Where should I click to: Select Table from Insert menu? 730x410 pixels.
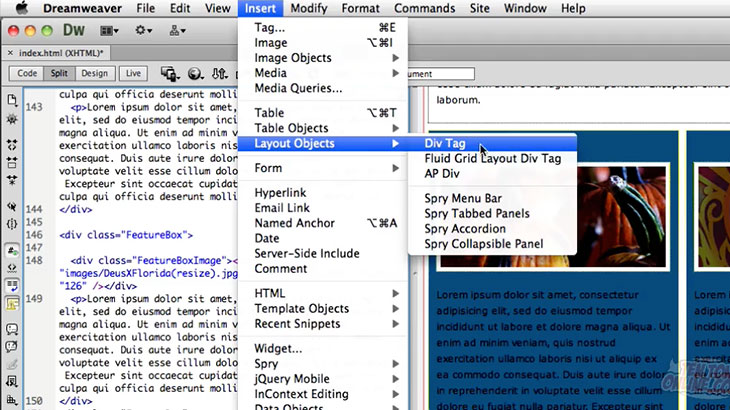323,113
